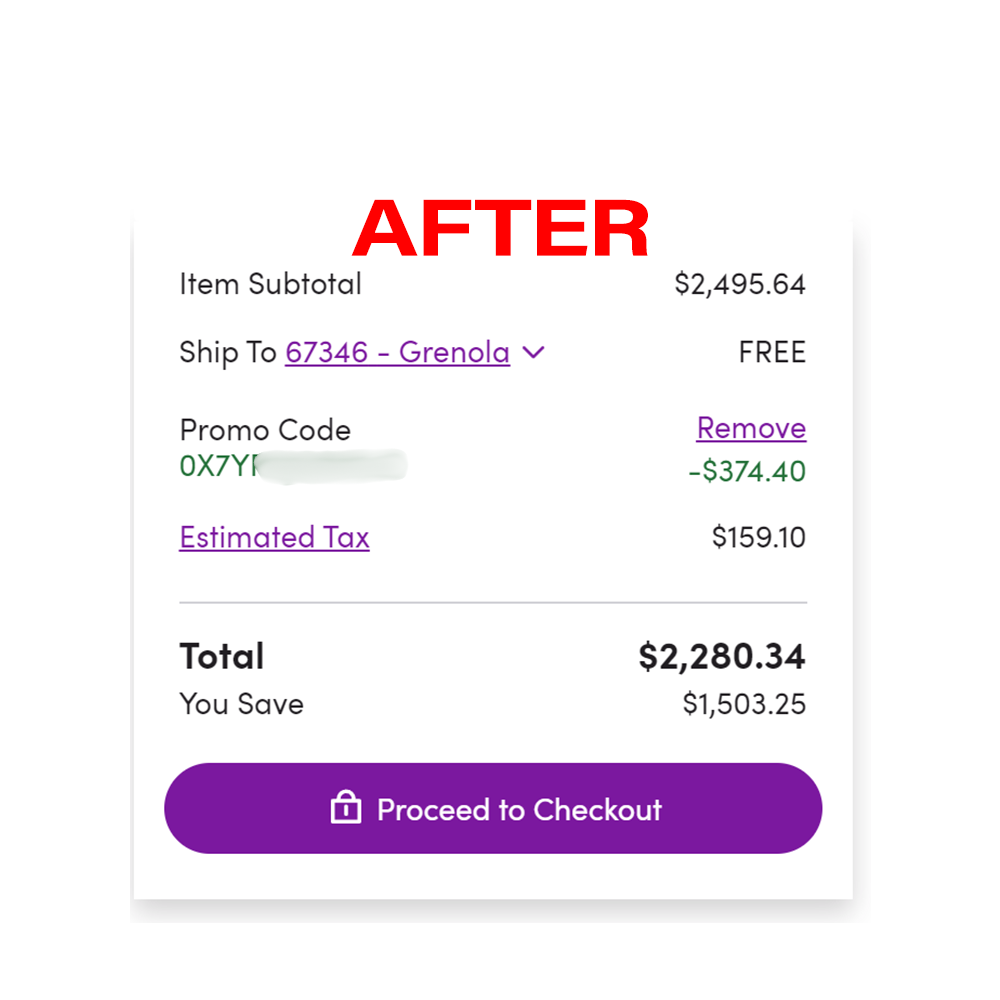This screenshot has height=1000, width=1000.
Task: Select the Total label in summary
Action: coord(221,657)
